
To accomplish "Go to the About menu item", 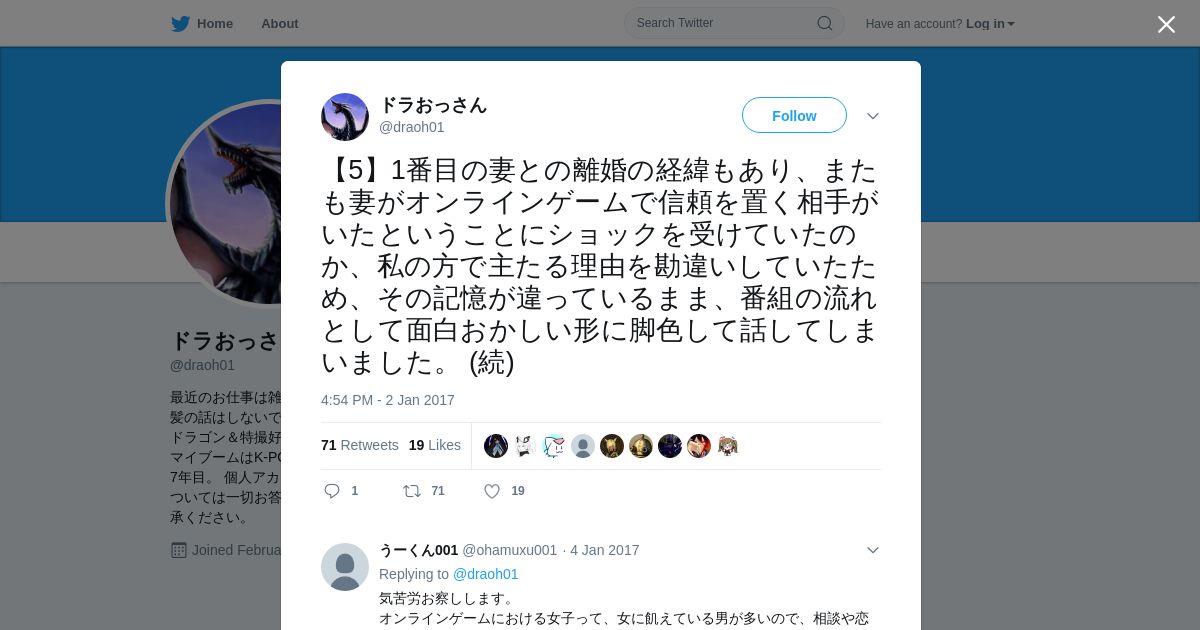I will [x=280, y=24].
